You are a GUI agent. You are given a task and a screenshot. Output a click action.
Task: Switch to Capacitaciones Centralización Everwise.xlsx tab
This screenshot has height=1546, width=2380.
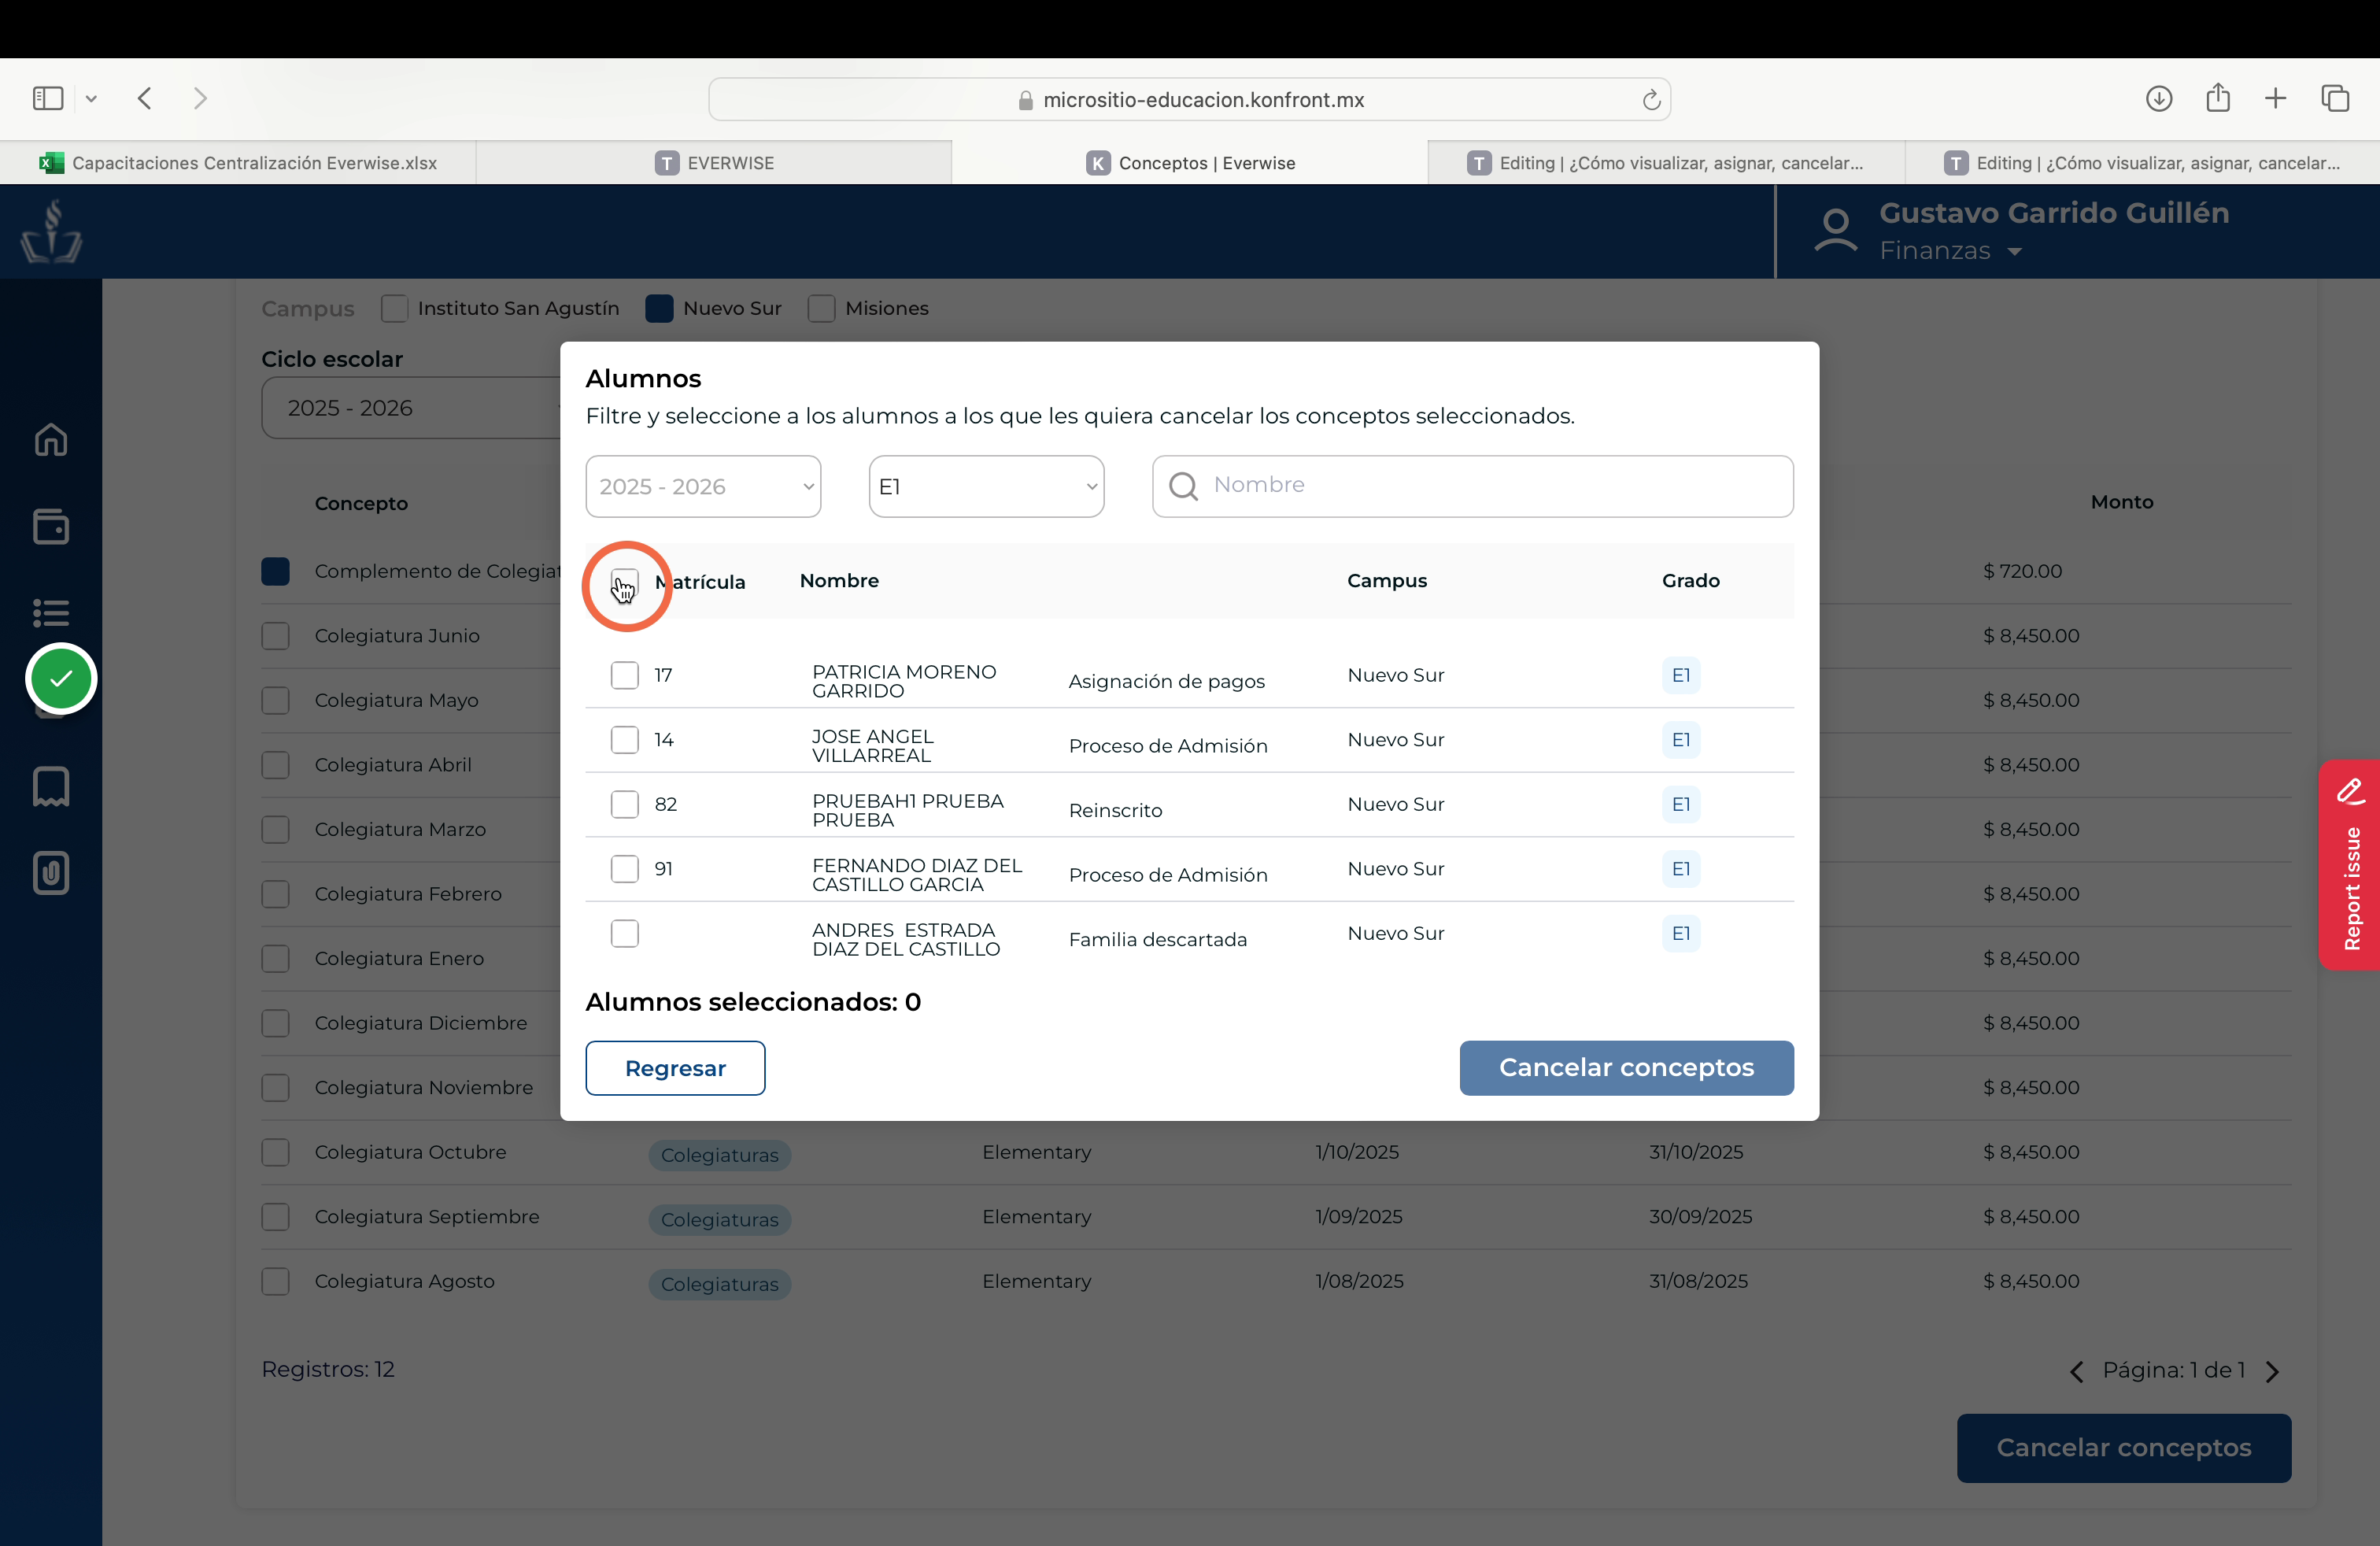tap(238, 163)
